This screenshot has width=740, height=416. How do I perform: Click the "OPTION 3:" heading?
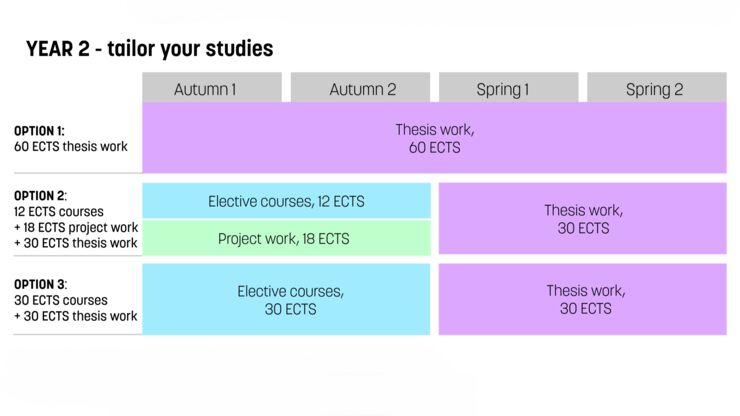point(40,284)
